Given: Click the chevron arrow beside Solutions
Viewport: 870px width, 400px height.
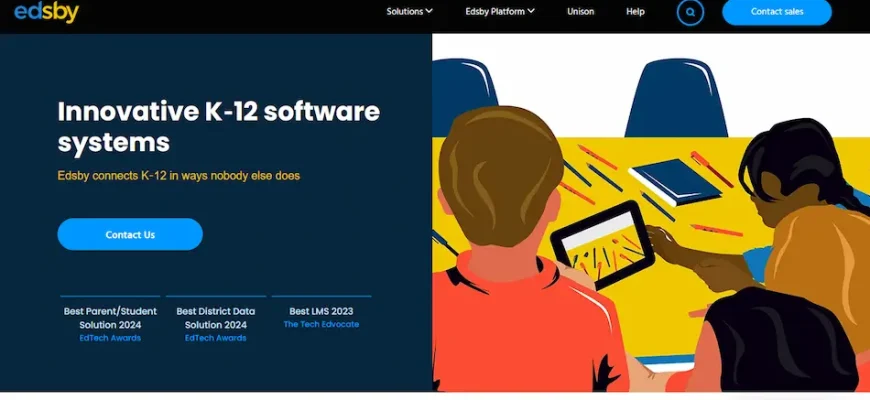Looking at the screenshot, I should click(429, 11).
